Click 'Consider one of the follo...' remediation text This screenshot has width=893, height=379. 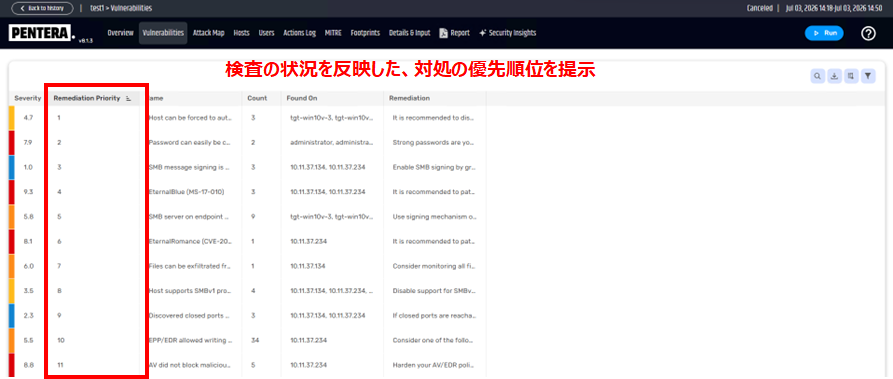click(x=433, y=340)
